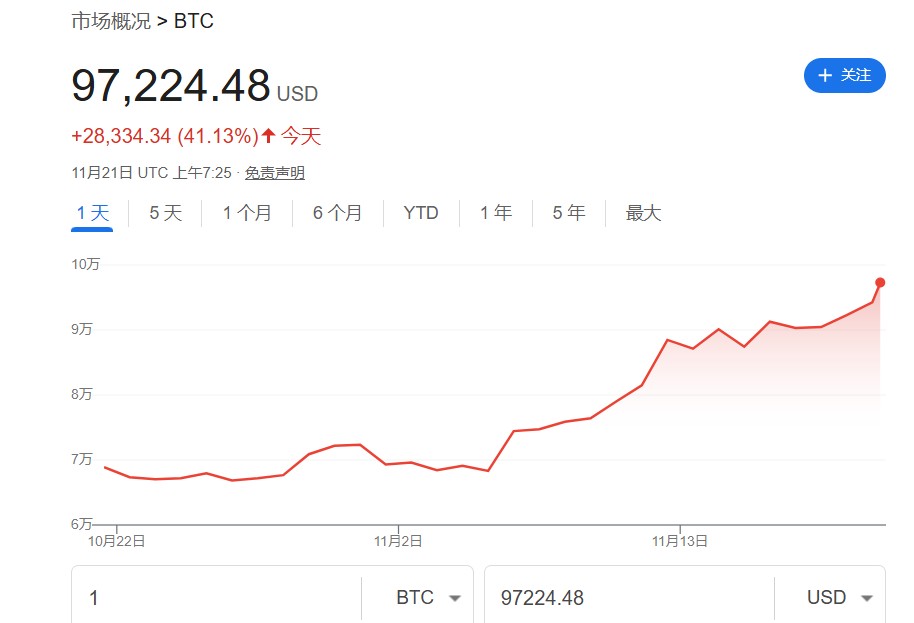Click the red up-arrow price change icon
This screenshot has height=623, width=914.
click(268, 136)
